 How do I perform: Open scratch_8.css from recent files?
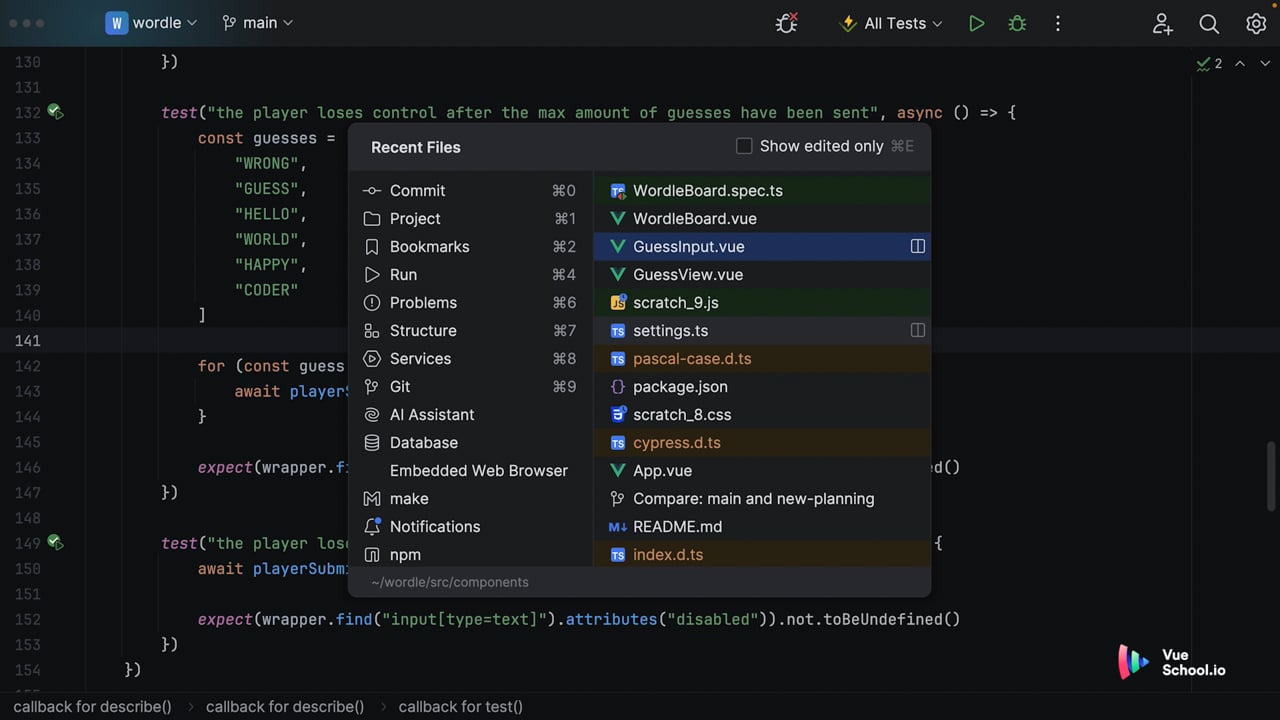coord(762,414)
